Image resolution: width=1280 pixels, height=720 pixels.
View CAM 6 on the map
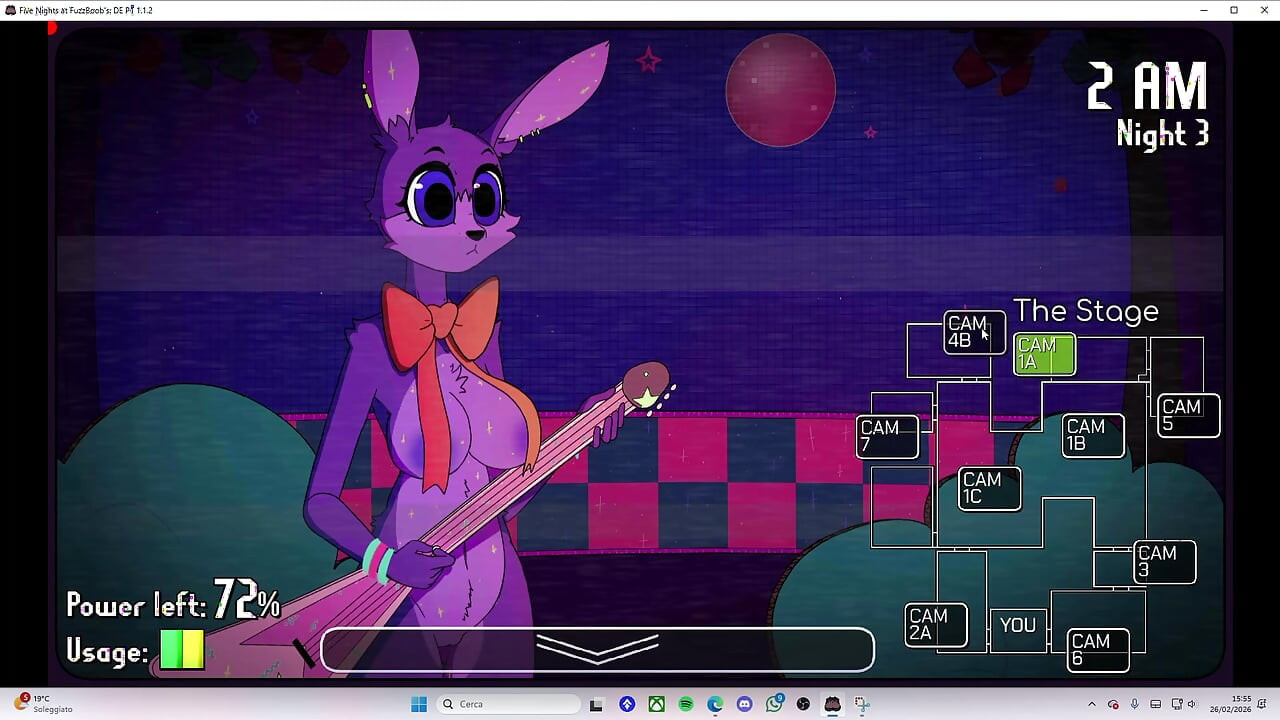point(1098,650)
